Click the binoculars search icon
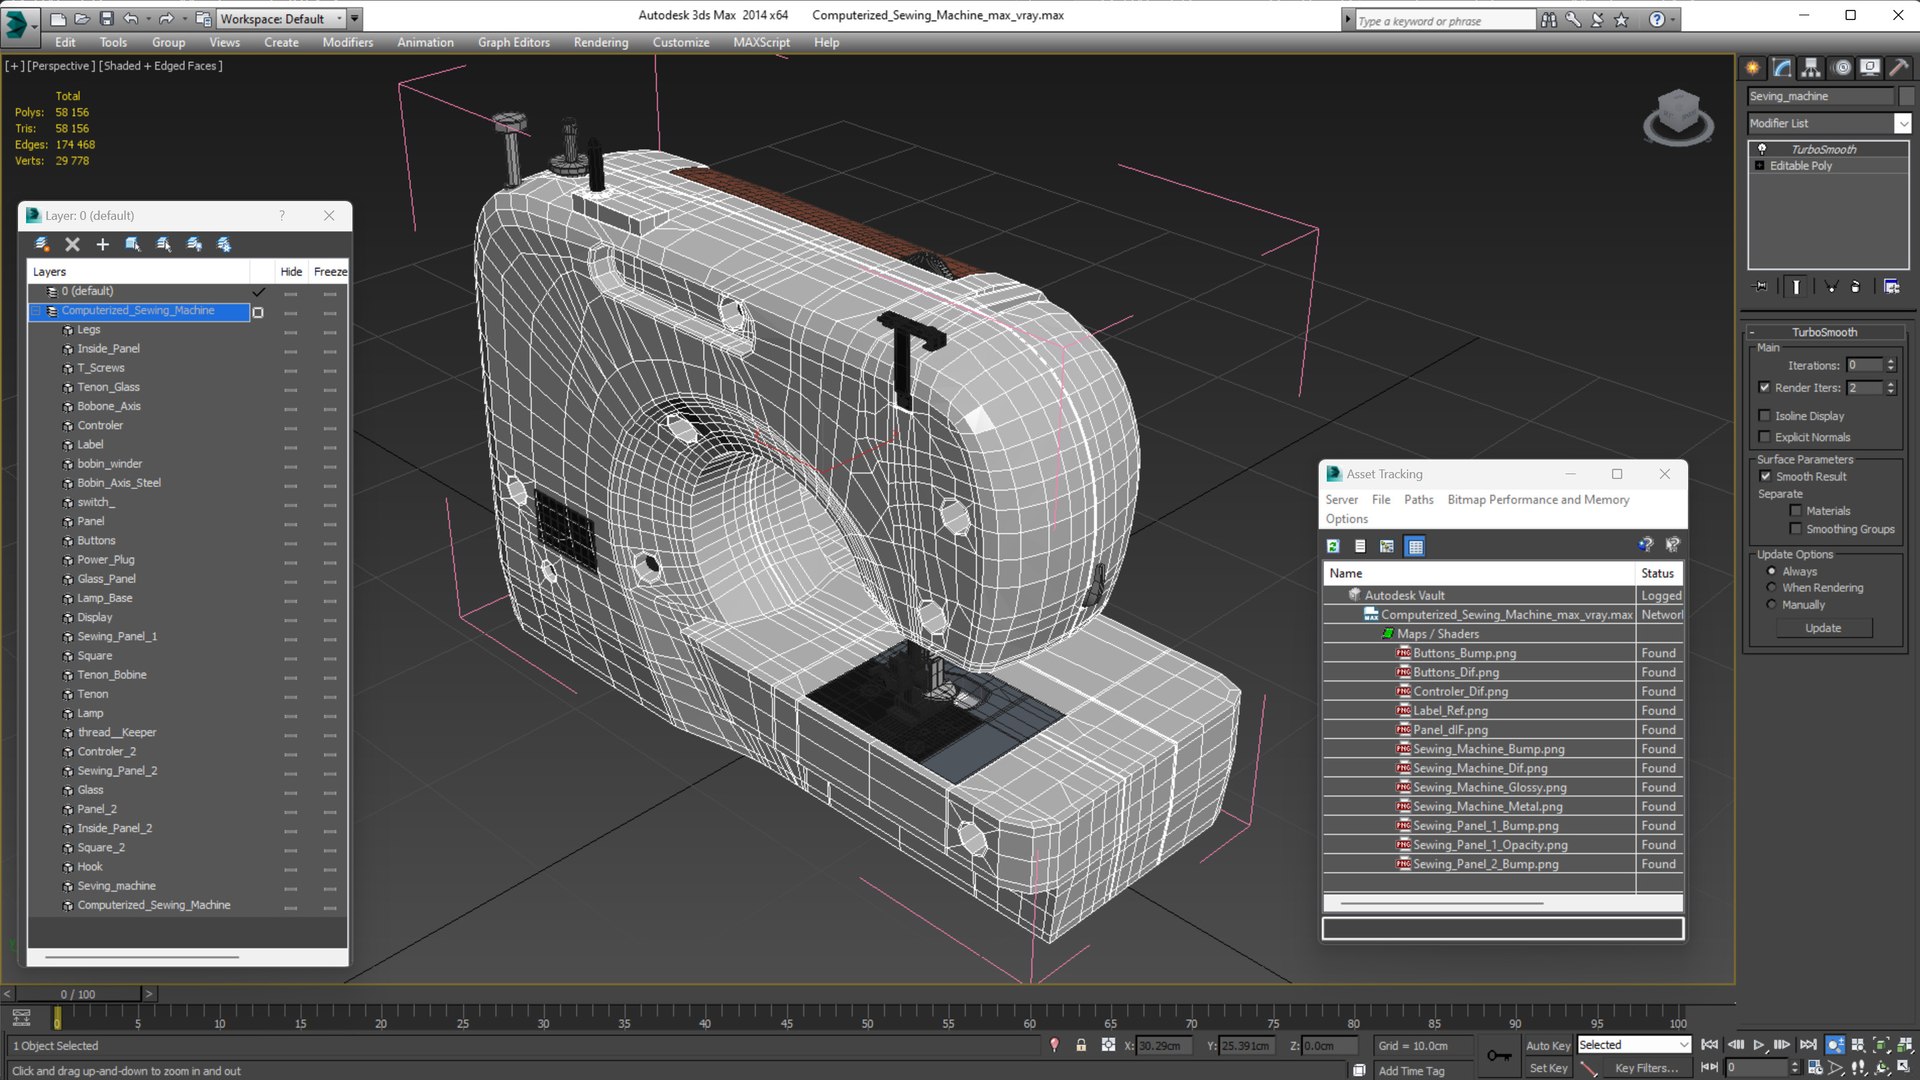This screenshot has width=1920, height=1080. pos(1548,20)
